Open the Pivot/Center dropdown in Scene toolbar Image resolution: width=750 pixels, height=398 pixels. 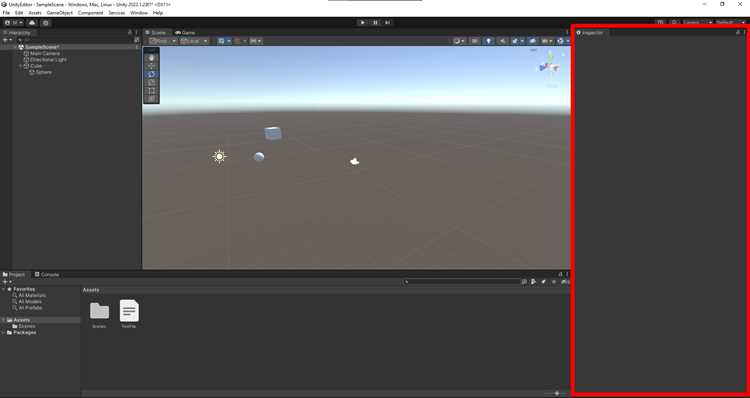coord(163,41)
